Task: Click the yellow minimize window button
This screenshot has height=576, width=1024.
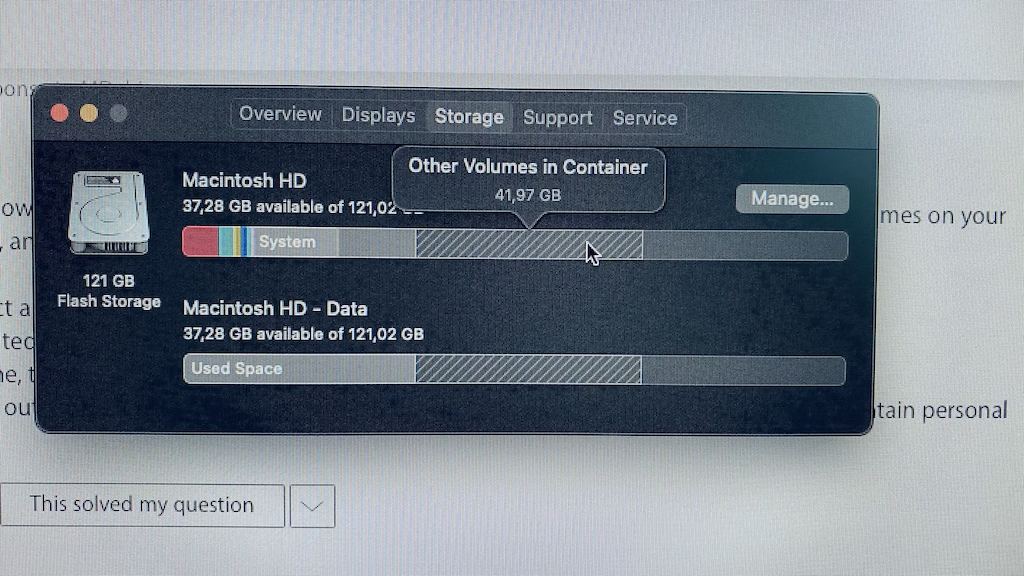Action: (x=89, y=113)
